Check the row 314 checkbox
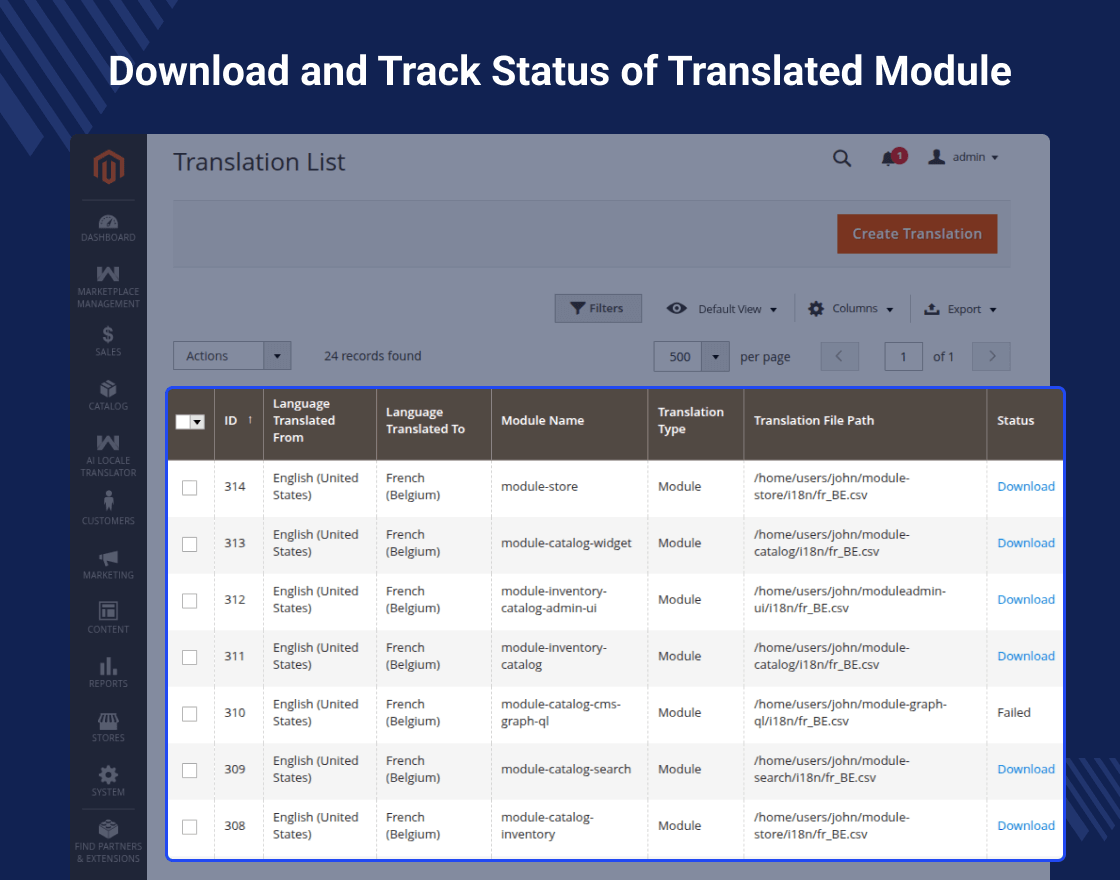The image size is (1120, 880). tap(190, 488)
